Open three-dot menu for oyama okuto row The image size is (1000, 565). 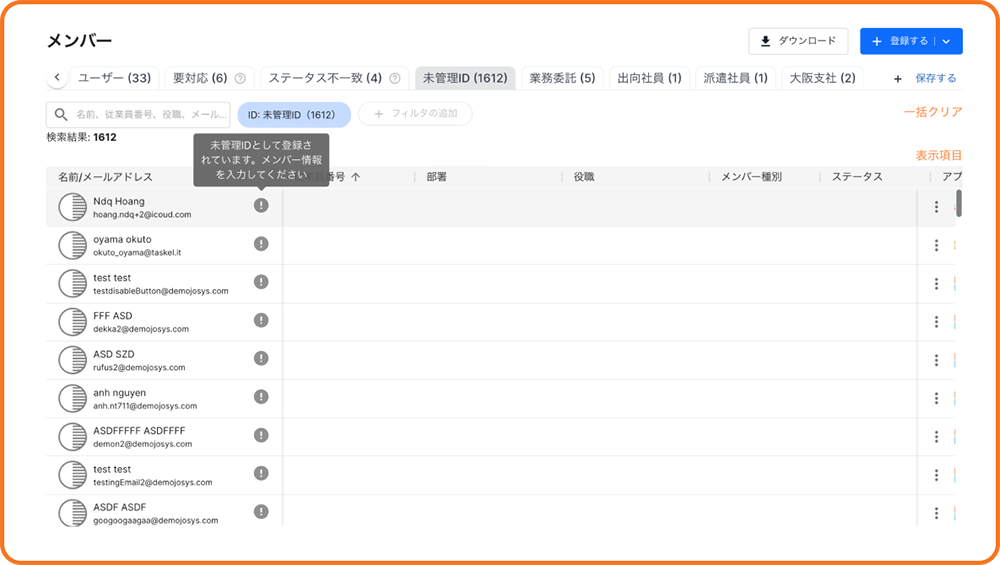tap(936, 245)
